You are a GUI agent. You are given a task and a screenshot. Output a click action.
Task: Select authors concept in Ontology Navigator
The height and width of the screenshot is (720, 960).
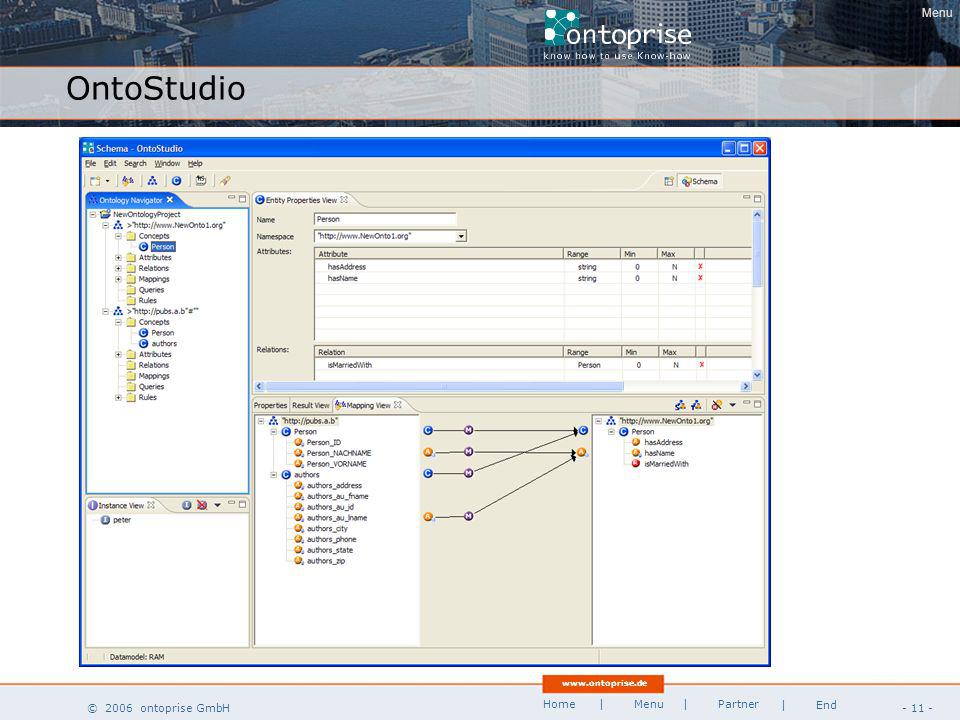[x=164, y=343]
